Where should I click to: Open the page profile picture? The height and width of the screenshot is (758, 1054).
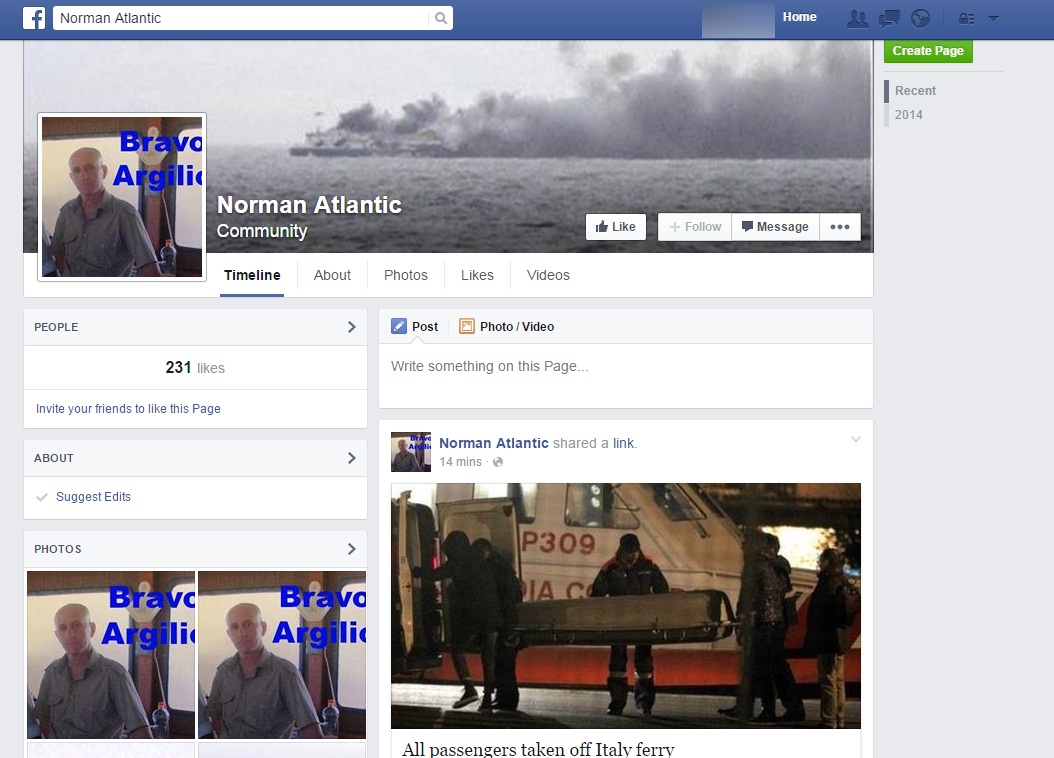122,197
